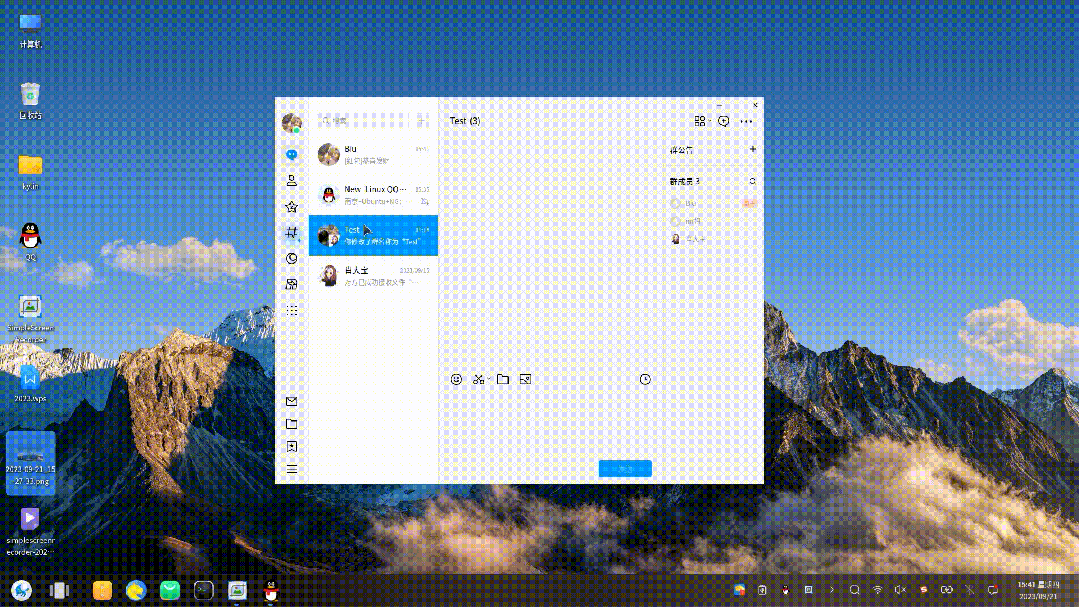This screenshot has height=607, width=1079.
Task: Open the hamburger main menu at sidebar bottom
Action: point(292,469)
